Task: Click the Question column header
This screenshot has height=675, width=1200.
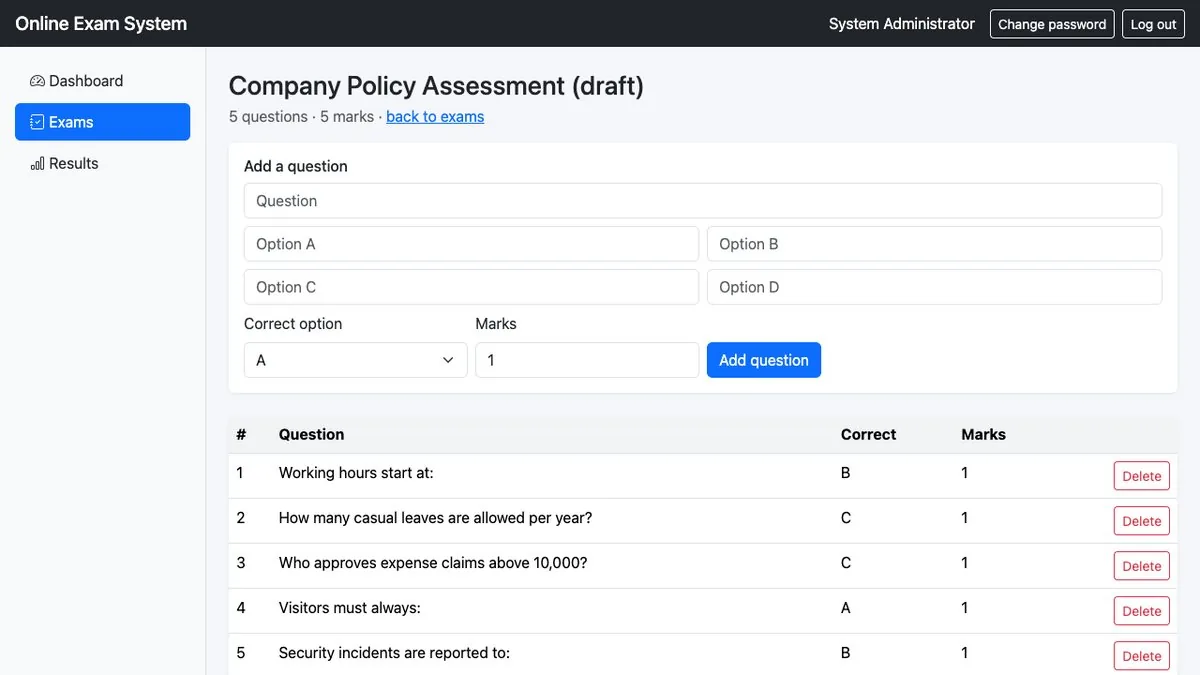Action: (311, 435)
